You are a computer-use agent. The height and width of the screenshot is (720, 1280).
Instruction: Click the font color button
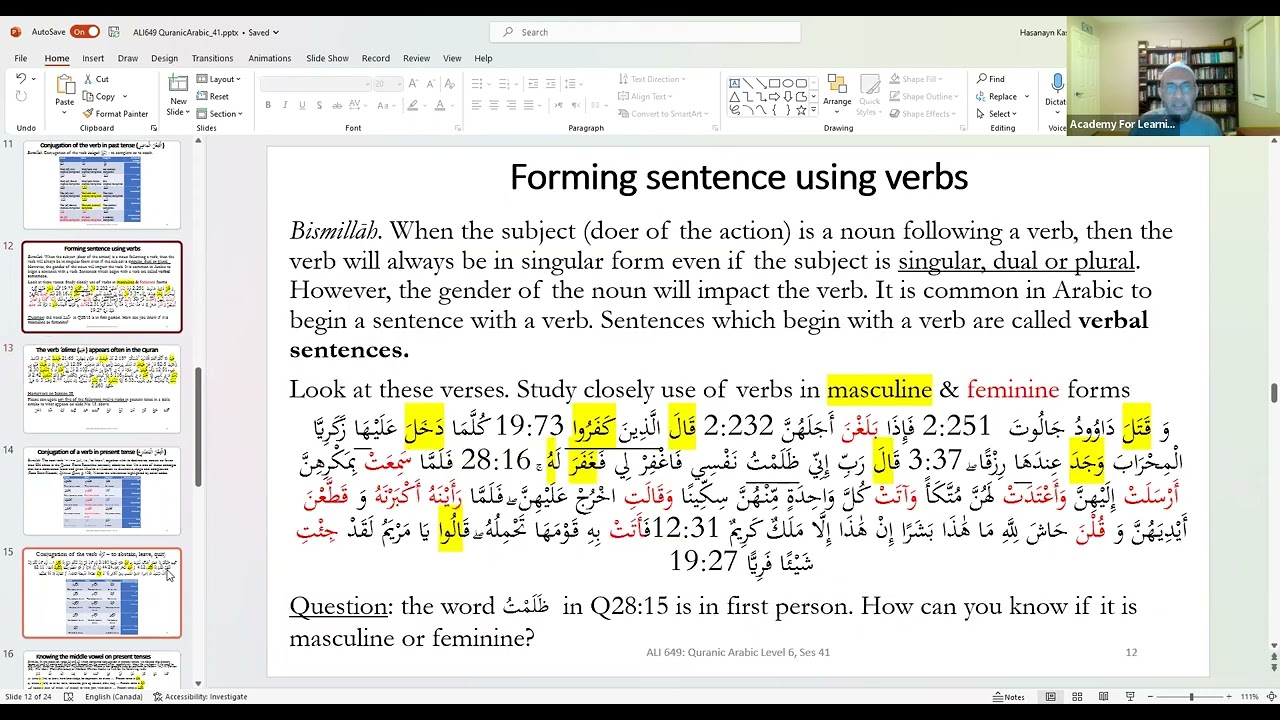440,105
